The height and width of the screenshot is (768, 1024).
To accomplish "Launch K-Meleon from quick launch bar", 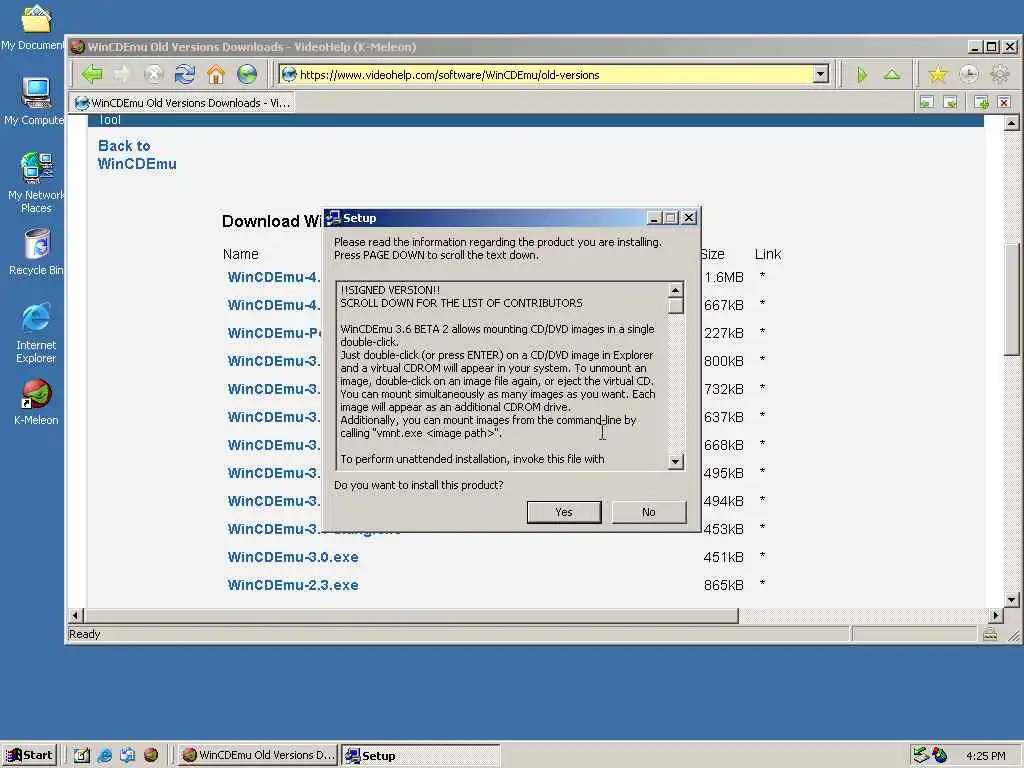I will pos(151,755).
